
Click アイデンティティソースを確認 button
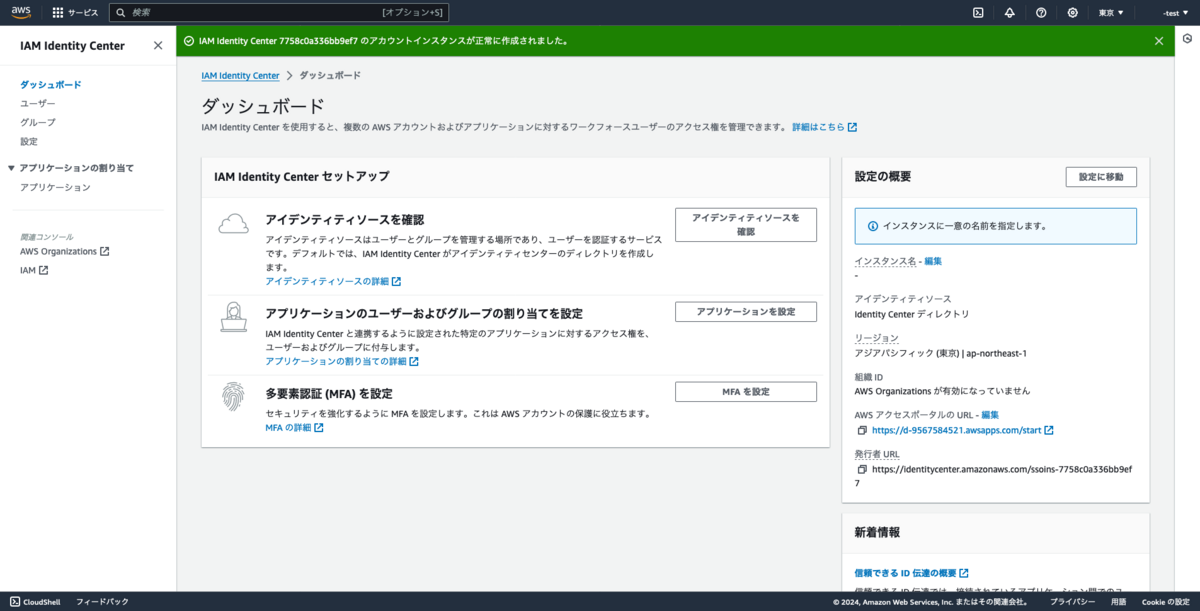click(x=746, y=225)
